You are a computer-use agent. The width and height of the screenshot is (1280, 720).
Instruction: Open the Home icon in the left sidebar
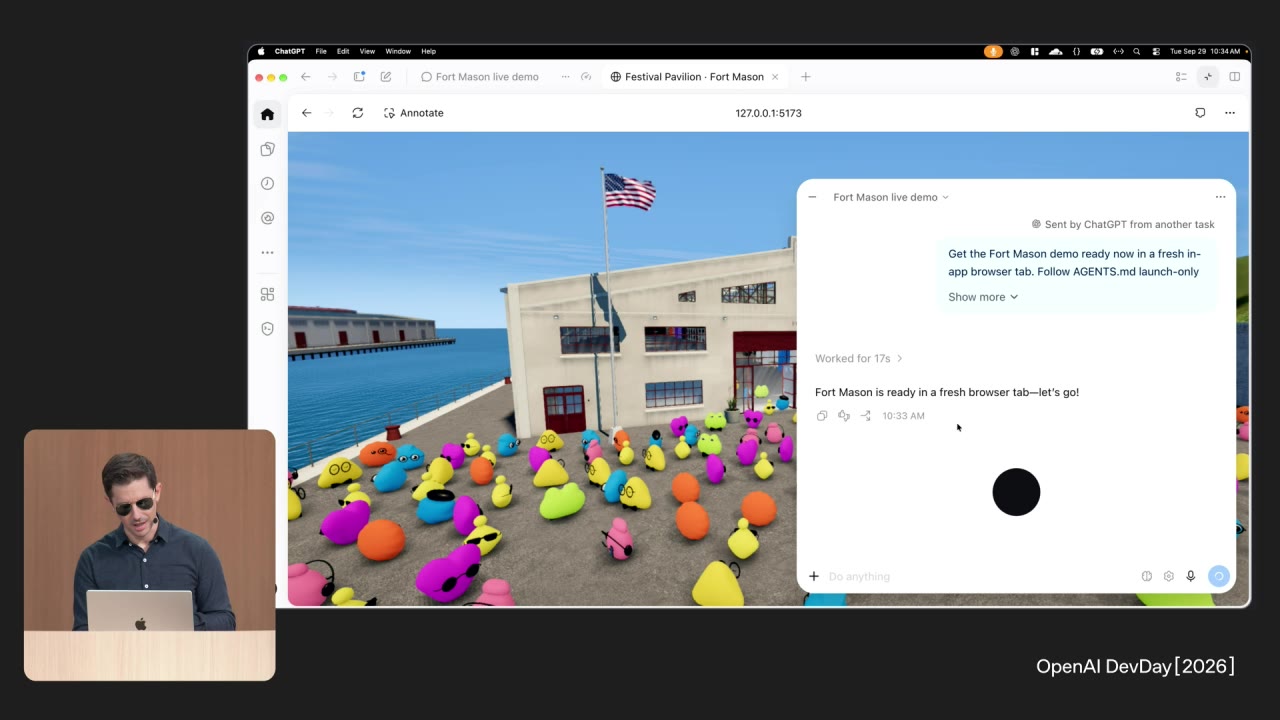coord(267,114)
